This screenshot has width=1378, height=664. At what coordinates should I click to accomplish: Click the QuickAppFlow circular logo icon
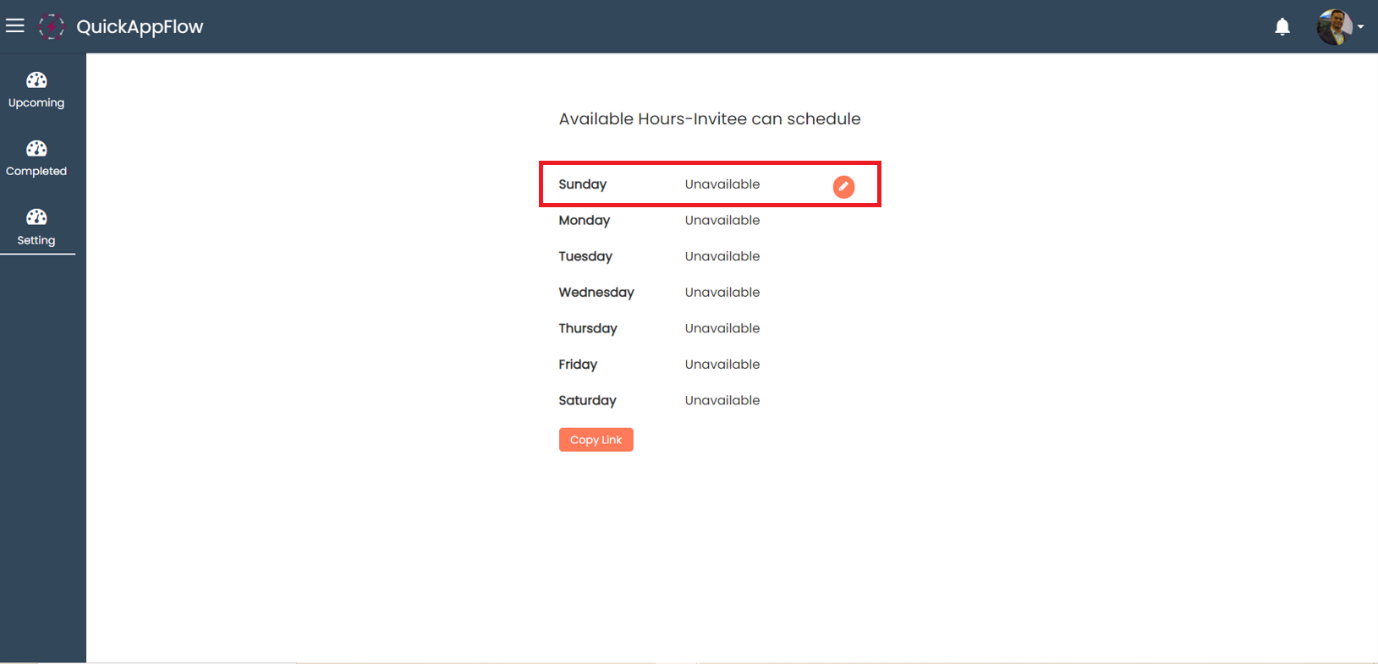tap(51, 27)
